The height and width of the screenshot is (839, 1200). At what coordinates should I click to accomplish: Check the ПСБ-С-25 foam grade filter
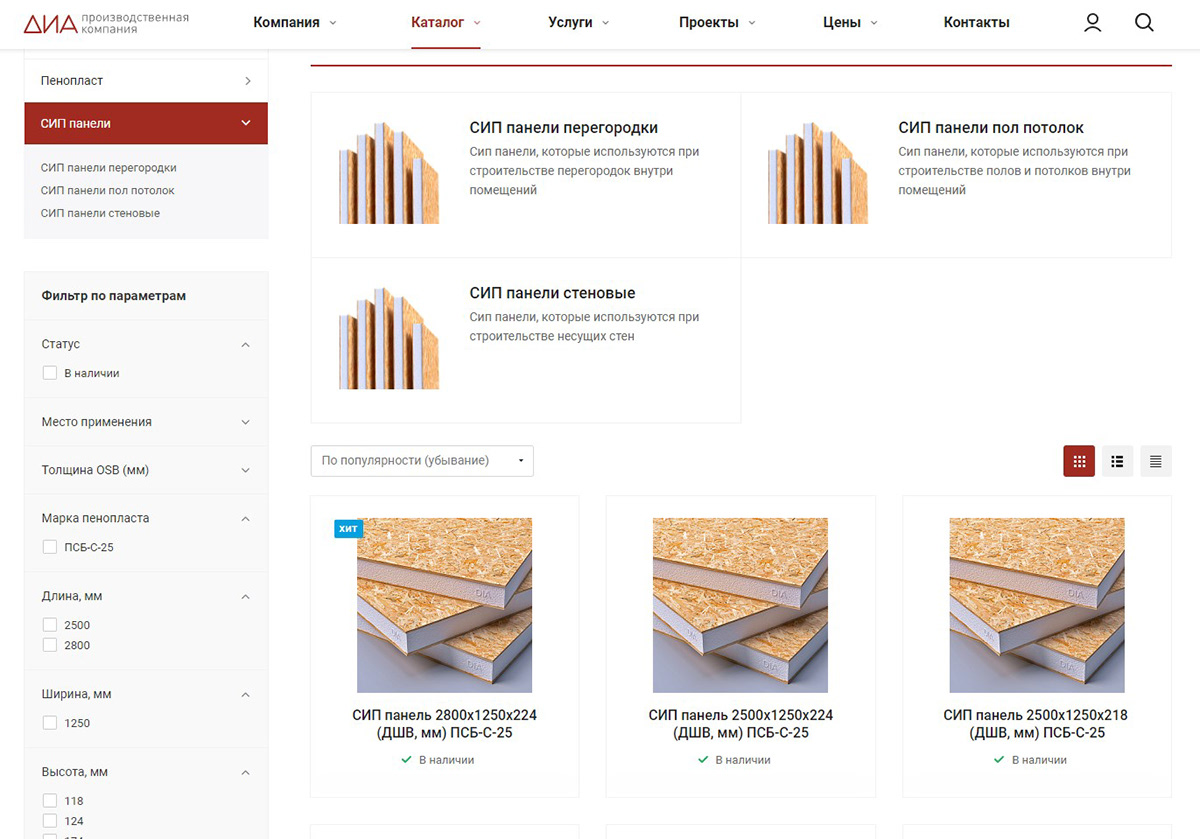(50, 547)
